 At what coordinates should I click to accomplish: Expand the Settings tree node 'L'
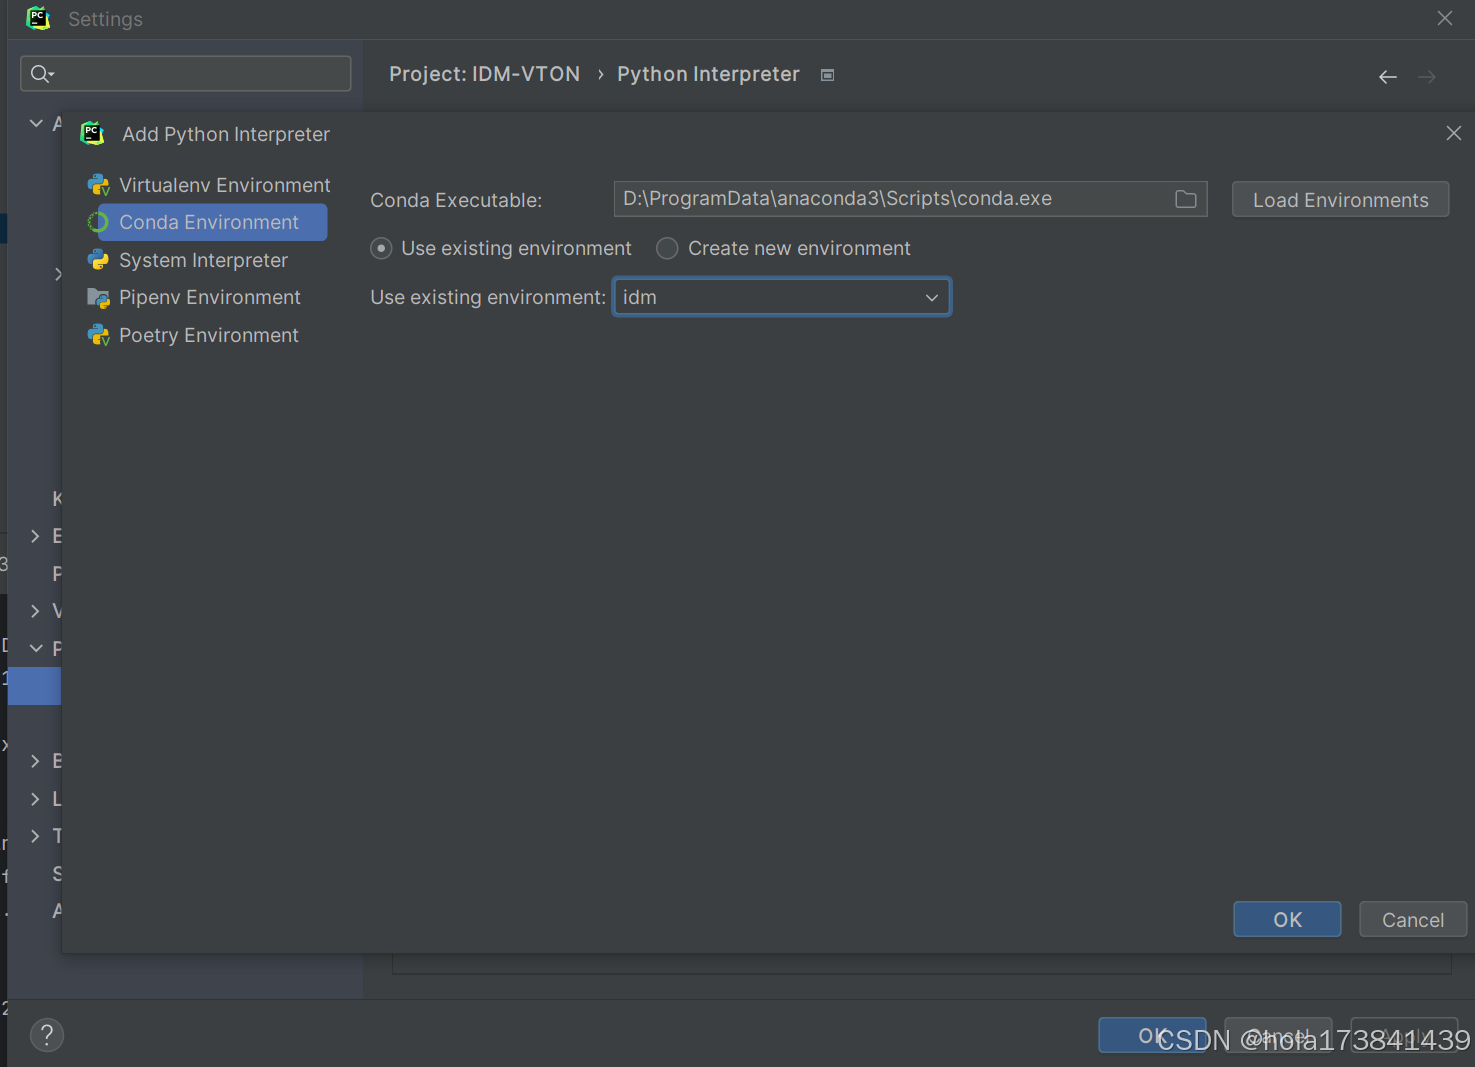click(36, 799)
